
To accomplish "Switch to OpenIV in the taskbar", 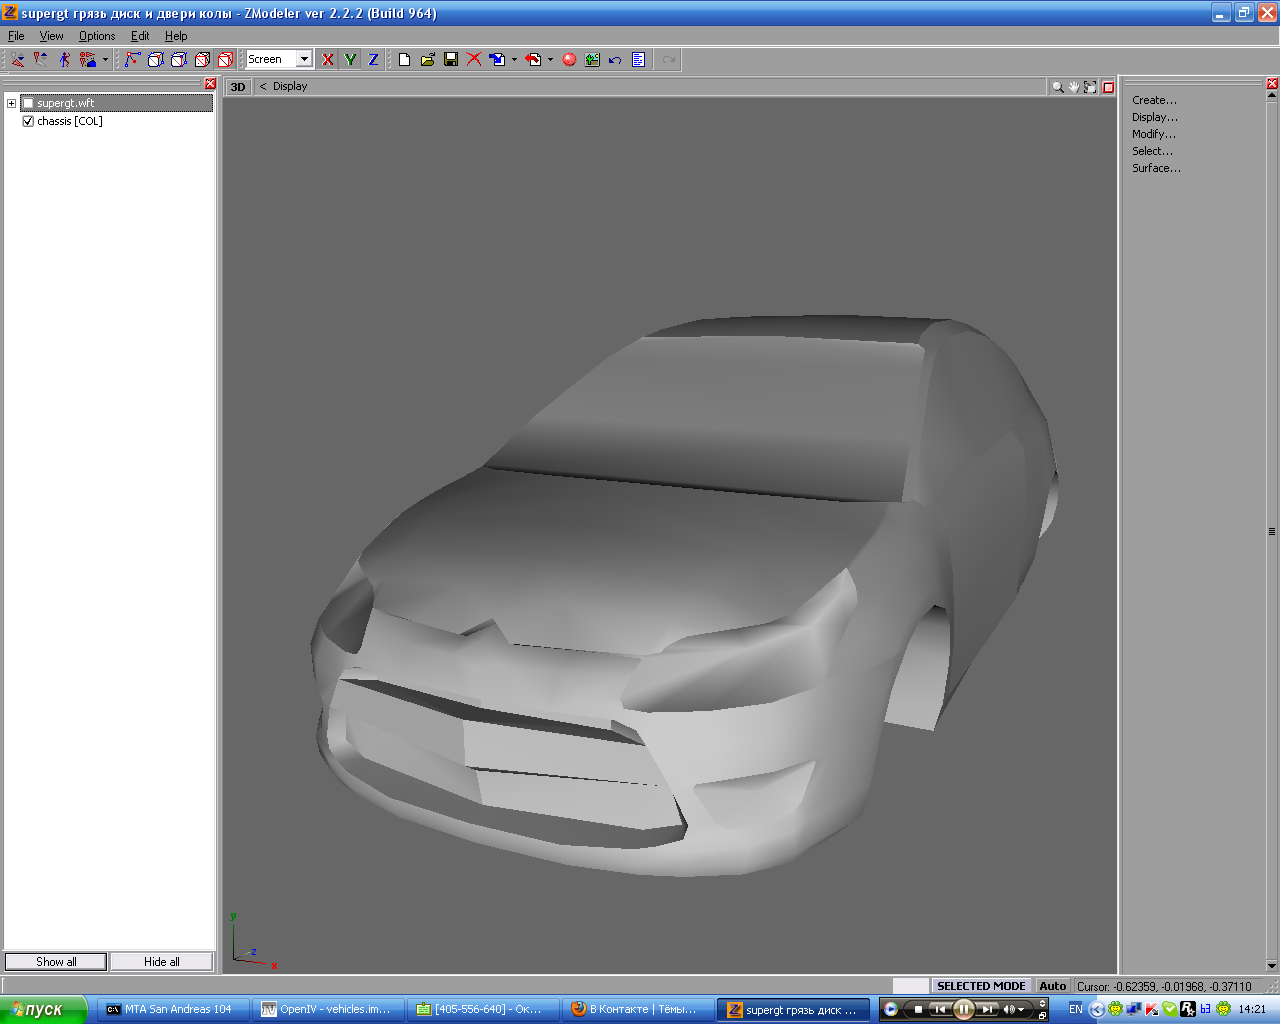I will click(x=327, y=1009).
